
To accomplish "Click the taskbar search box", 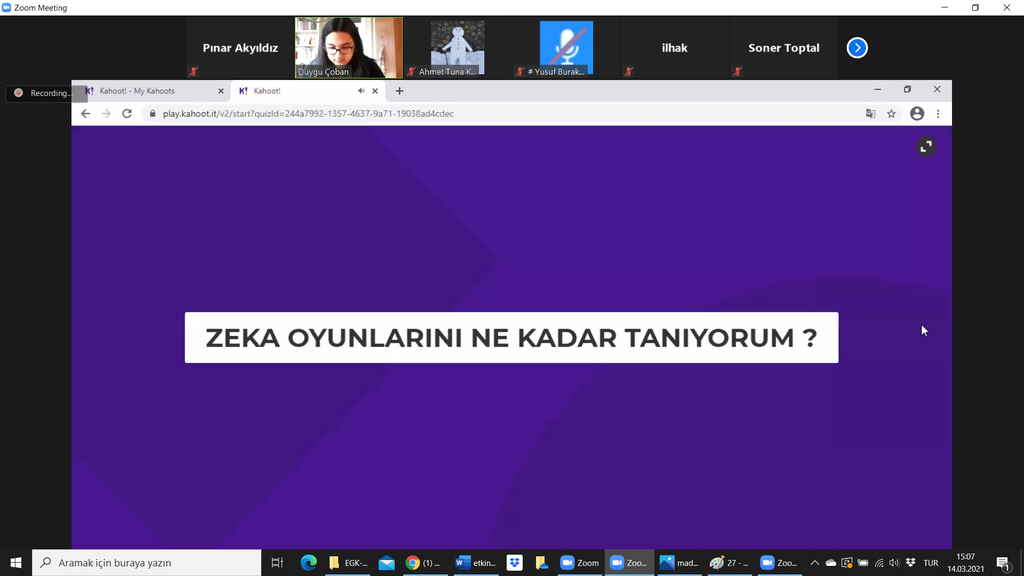I will pyautogui.click(x=146, y=562).
